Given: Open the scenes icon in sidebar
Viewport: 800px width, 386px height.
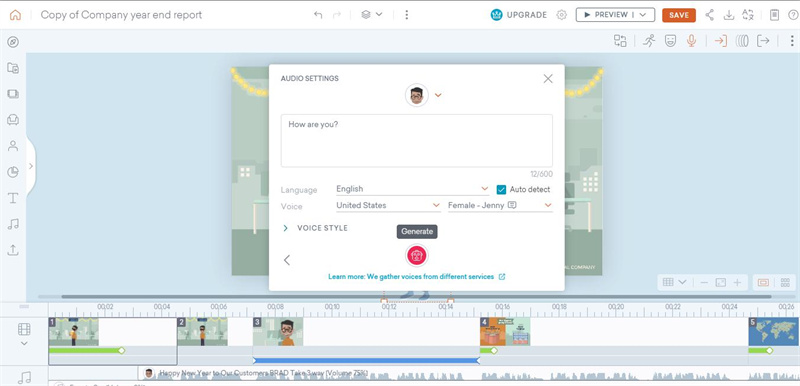Looking at the screenshot, I should (x=13, y=94).
